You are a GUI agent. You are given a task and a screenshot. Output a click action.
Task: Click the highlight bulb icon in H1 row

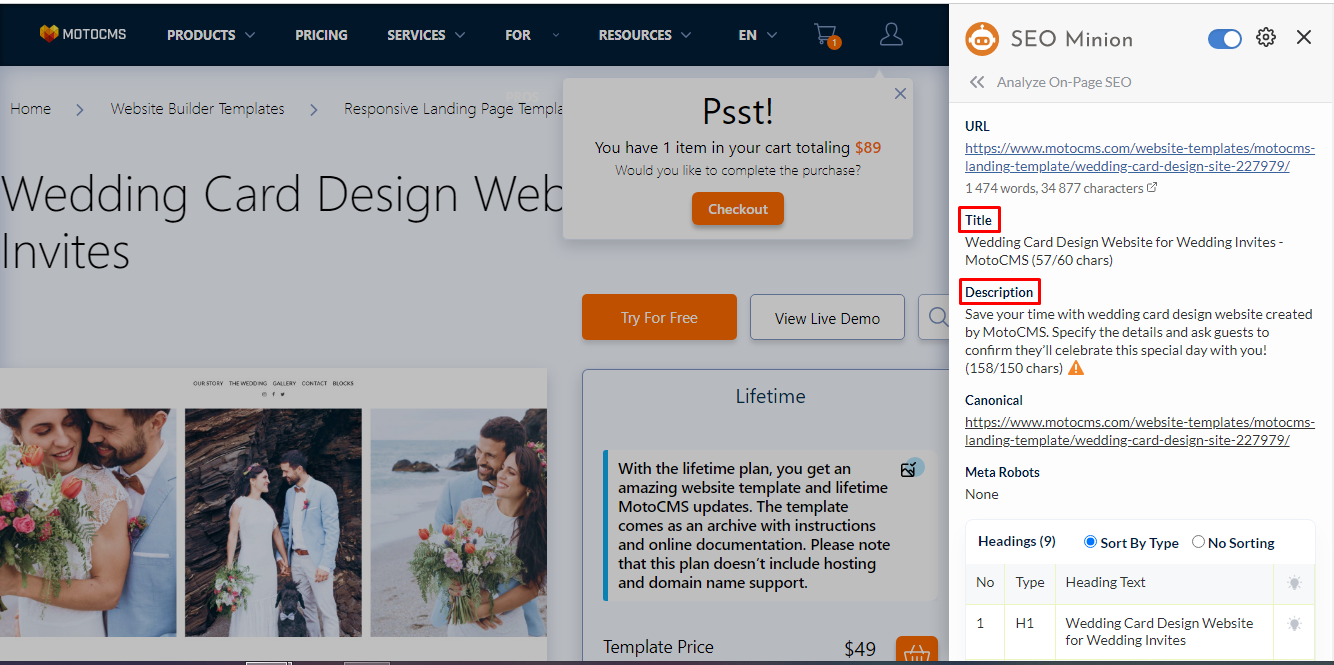(1294, 624)
